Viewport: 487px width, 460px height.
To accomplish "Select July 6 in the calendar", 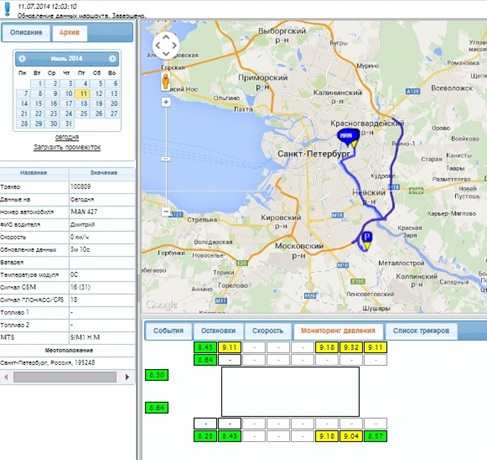I will pyautogui.click(x=112, y=83).
